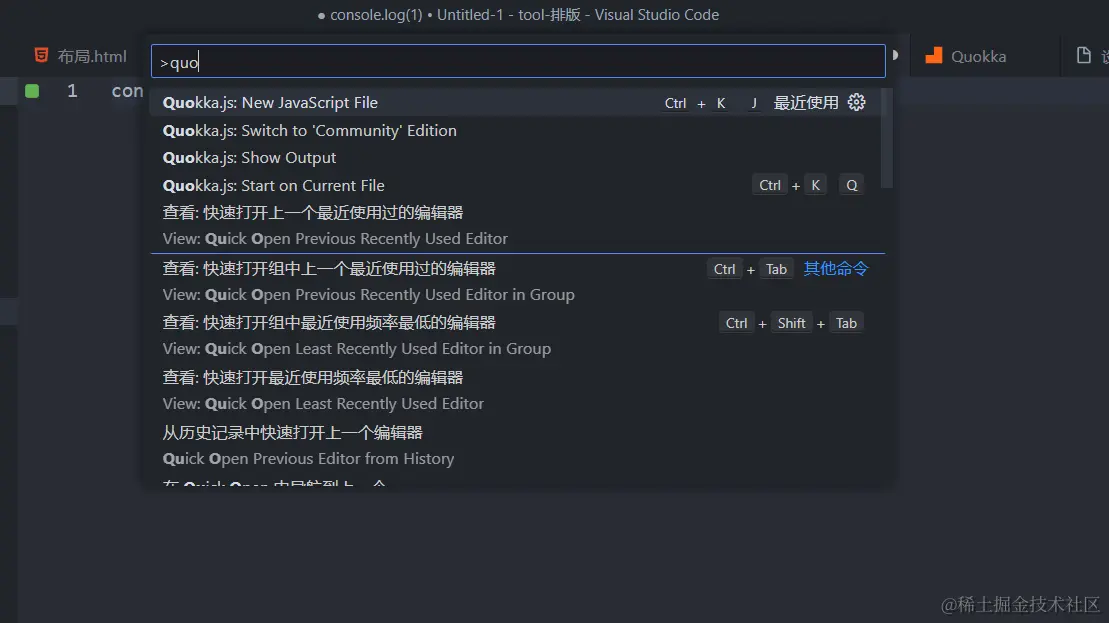Image resolution: width=1109 pixels, height=623 pixels.
Task: Select Quick Open Previous Recently Used Editor in Group
Action: [516, 281]
